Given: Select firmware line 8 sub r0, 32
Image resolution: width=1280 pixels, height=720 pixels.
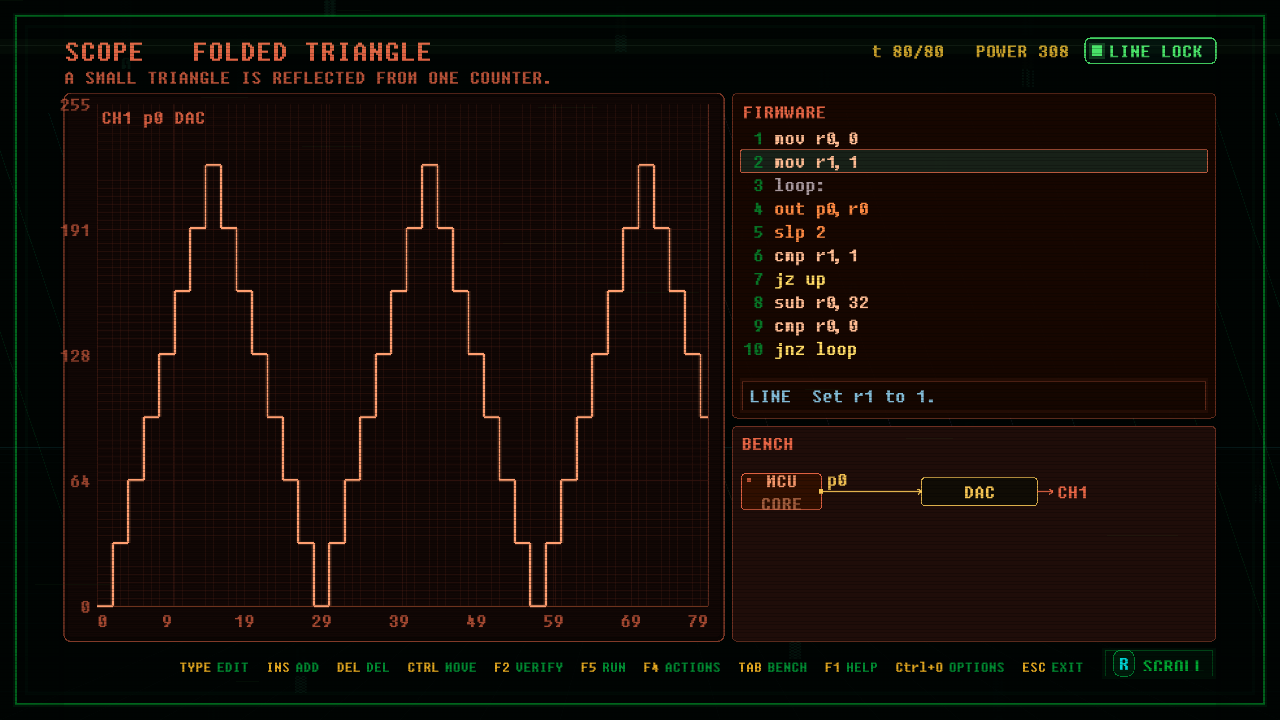Looking at the screenshot, I should 974,302.
